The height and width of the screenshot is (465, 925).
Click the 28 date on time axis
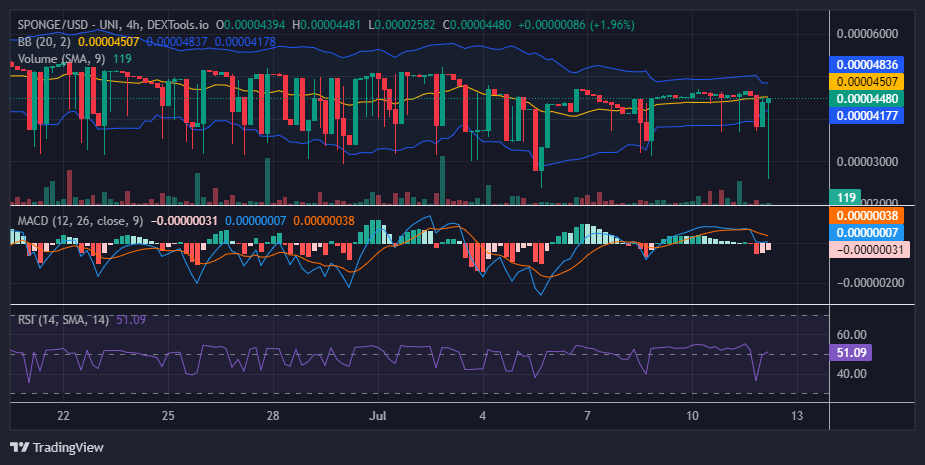click(273, 415)
